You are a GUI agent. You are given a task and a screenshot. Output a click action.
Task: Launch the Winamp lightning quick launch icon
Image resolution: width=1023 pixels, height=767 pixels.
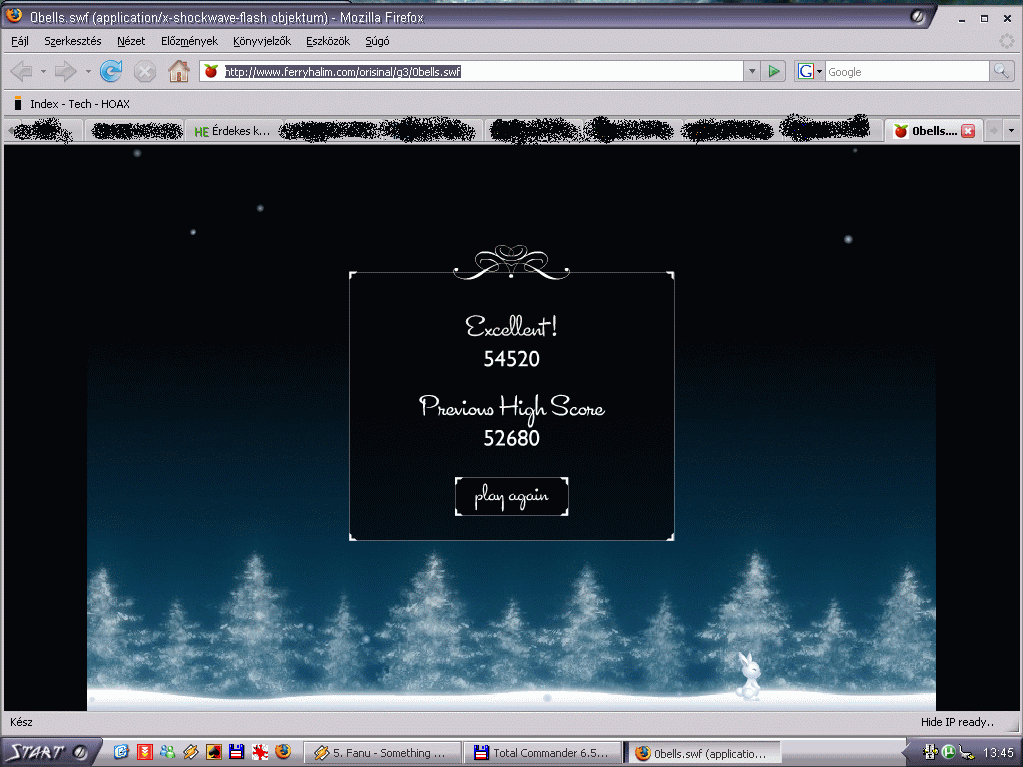point(191,752)
